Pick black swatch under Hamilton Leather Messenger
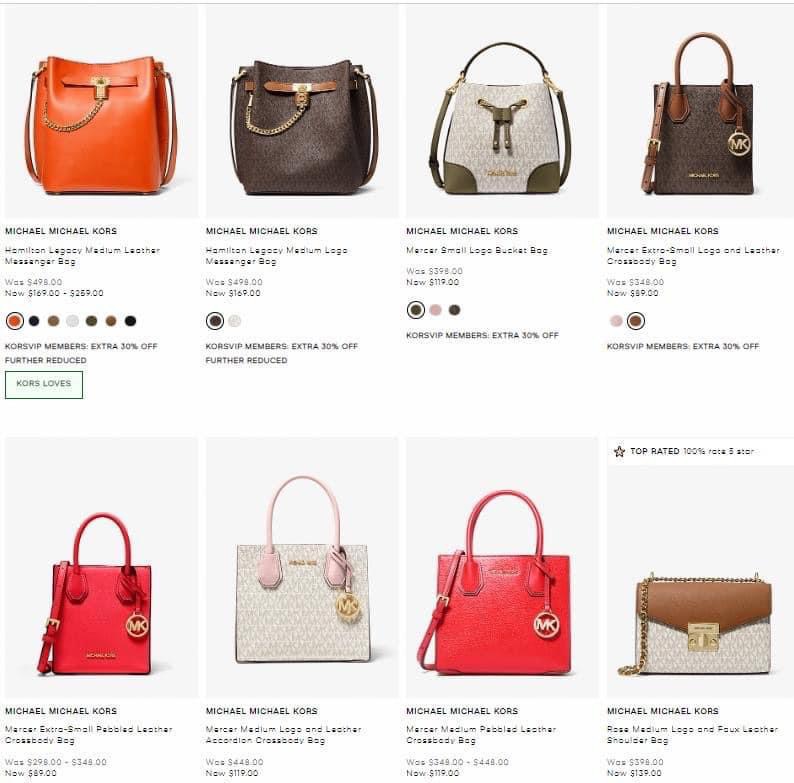The height and width of the screenshot is (783, 794). (130, 321)
